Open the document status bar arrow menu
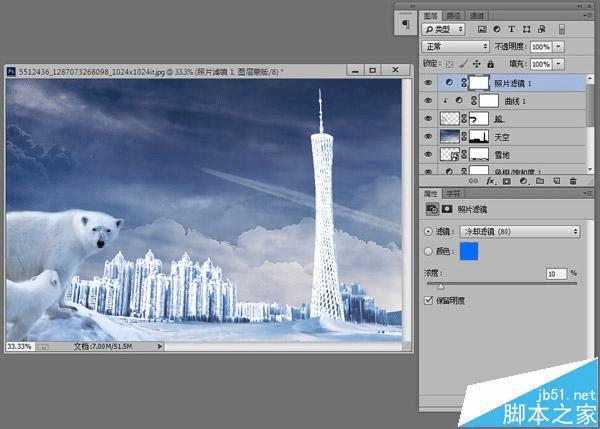Screen dimensions: 600x429 [x=160, y=346]
